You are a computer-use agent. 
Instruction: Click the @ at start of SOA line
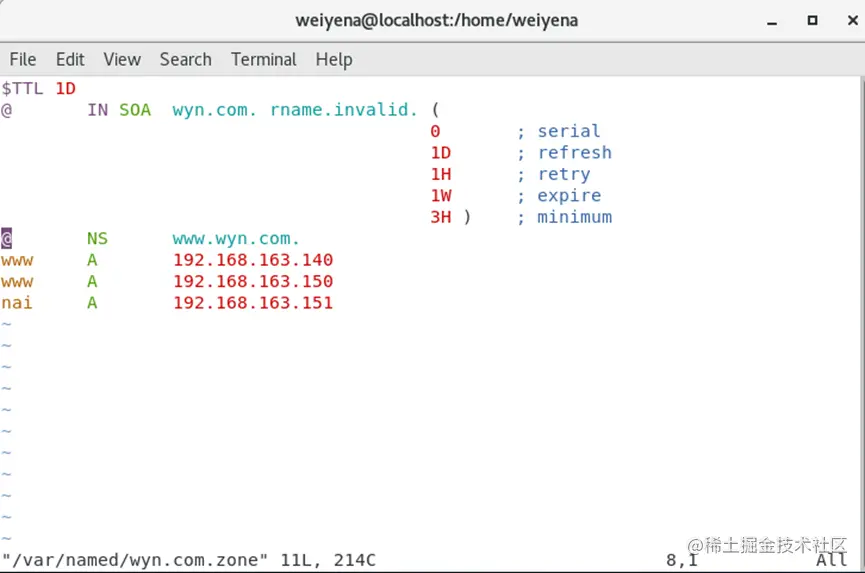7,110
